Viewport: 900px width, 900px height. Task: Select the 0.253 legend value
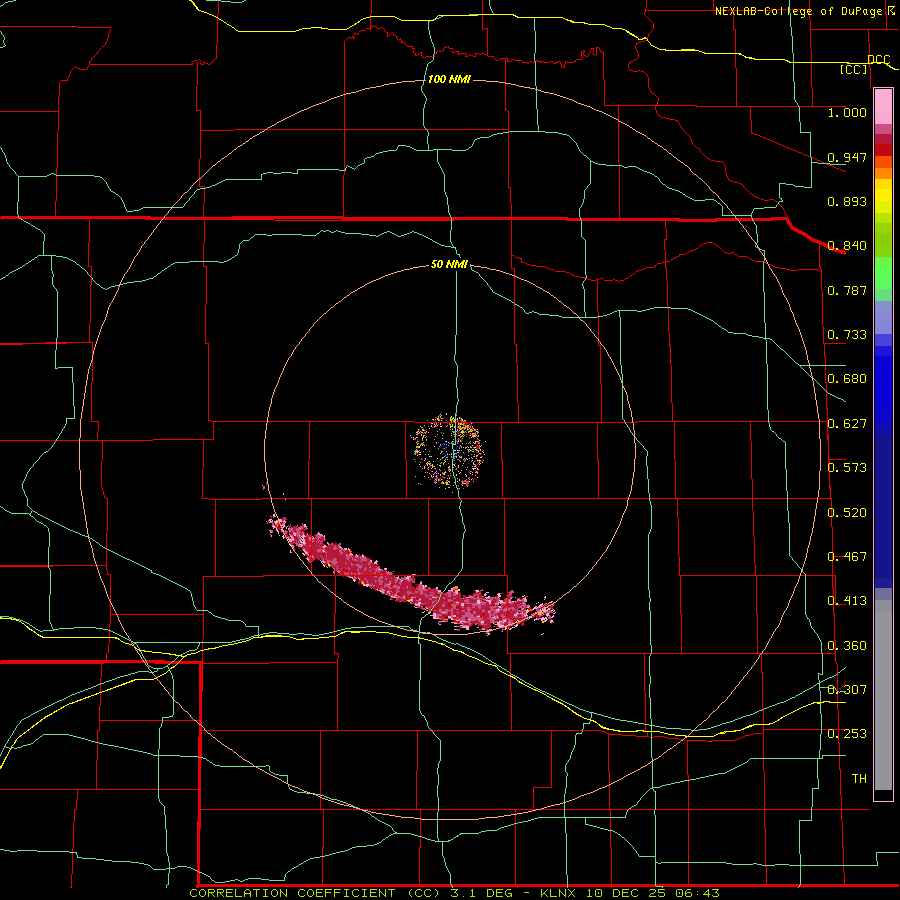(x=847, y=734)
